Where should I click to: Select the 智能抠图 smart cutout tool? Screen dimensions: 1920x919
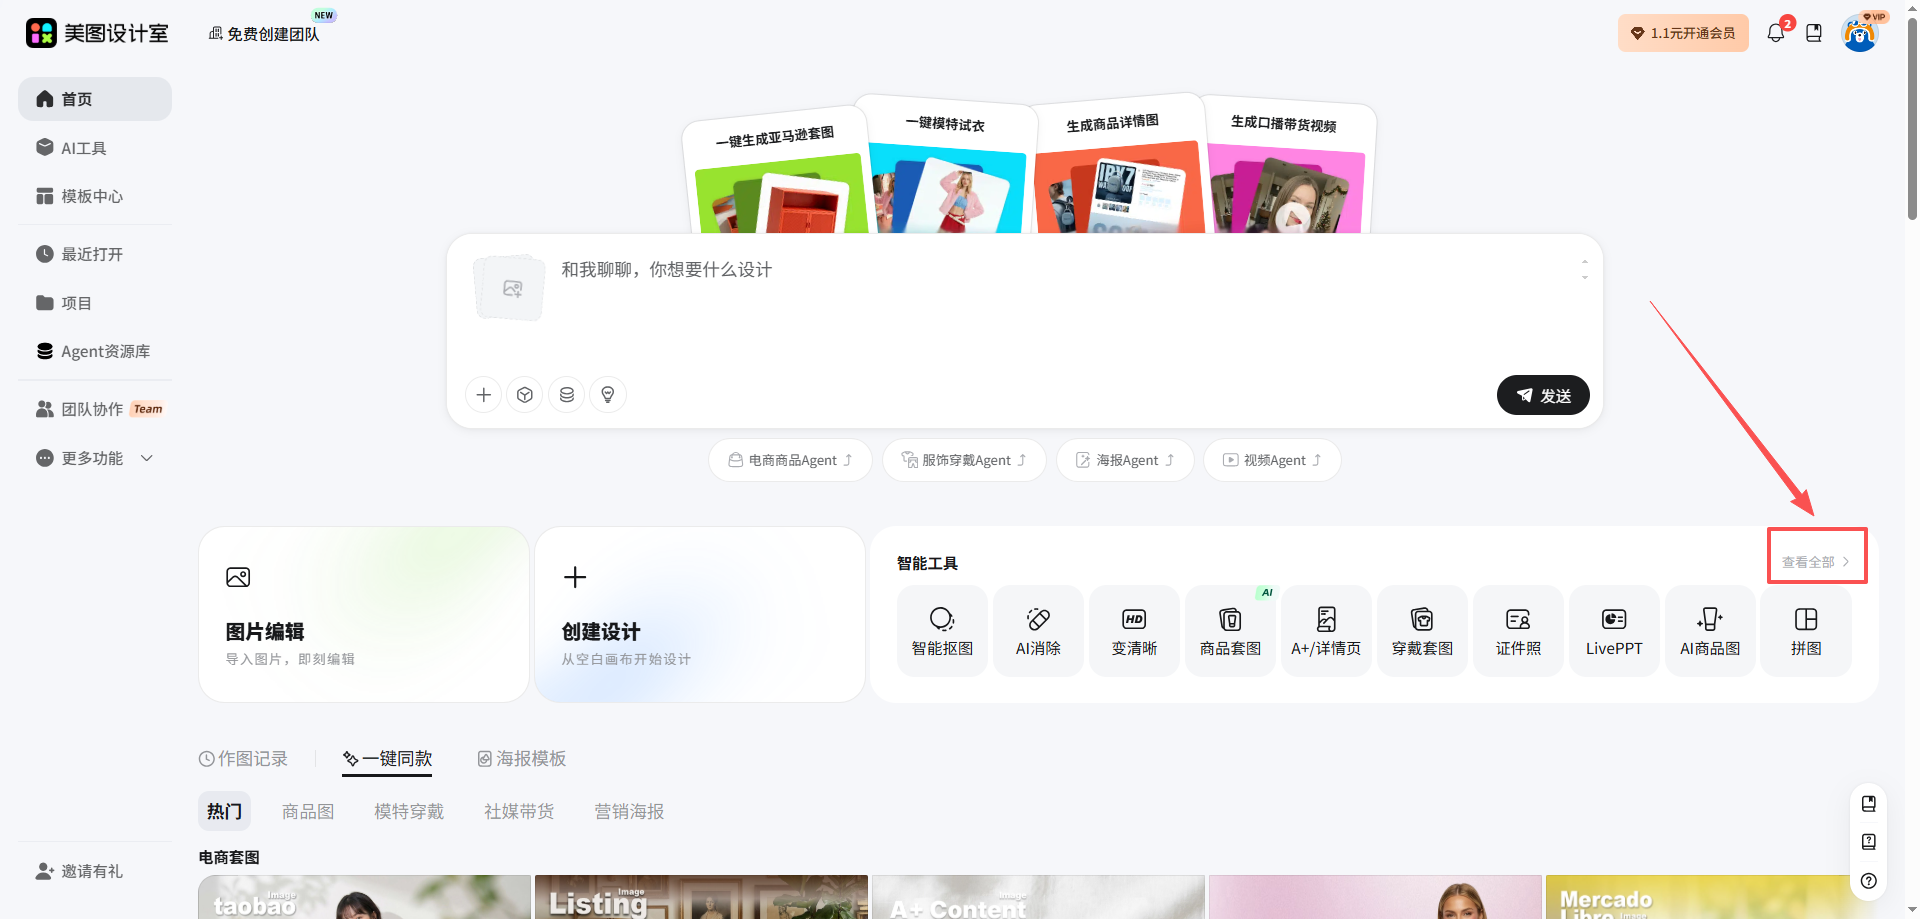(x=941, y=630)
